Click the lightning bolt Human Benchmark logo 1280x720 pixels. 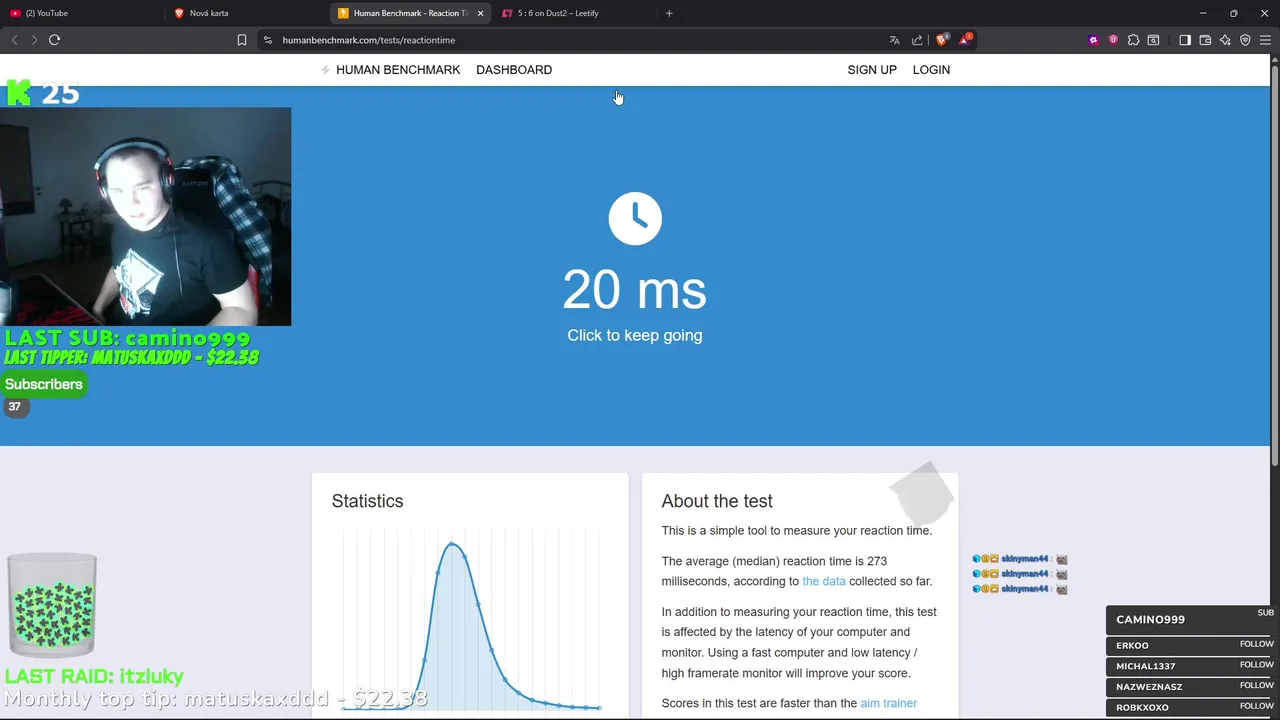(325, 70)
